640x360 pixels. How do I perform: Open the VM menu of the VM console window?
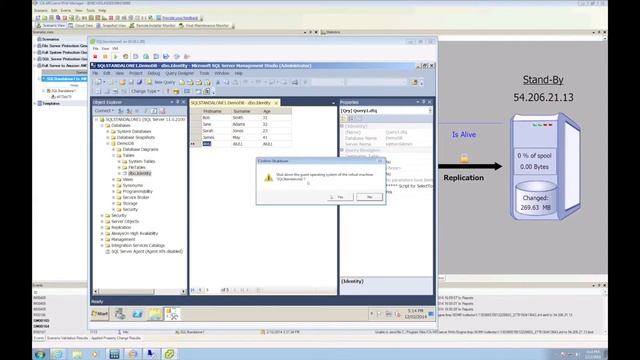115,49
